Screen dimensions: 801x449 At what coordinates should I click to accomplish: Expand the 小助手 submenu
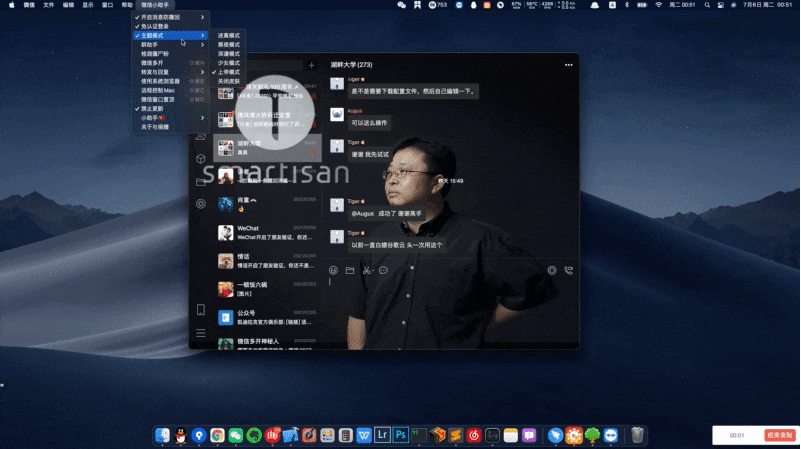pyautogui.click(x=170, y=118)
